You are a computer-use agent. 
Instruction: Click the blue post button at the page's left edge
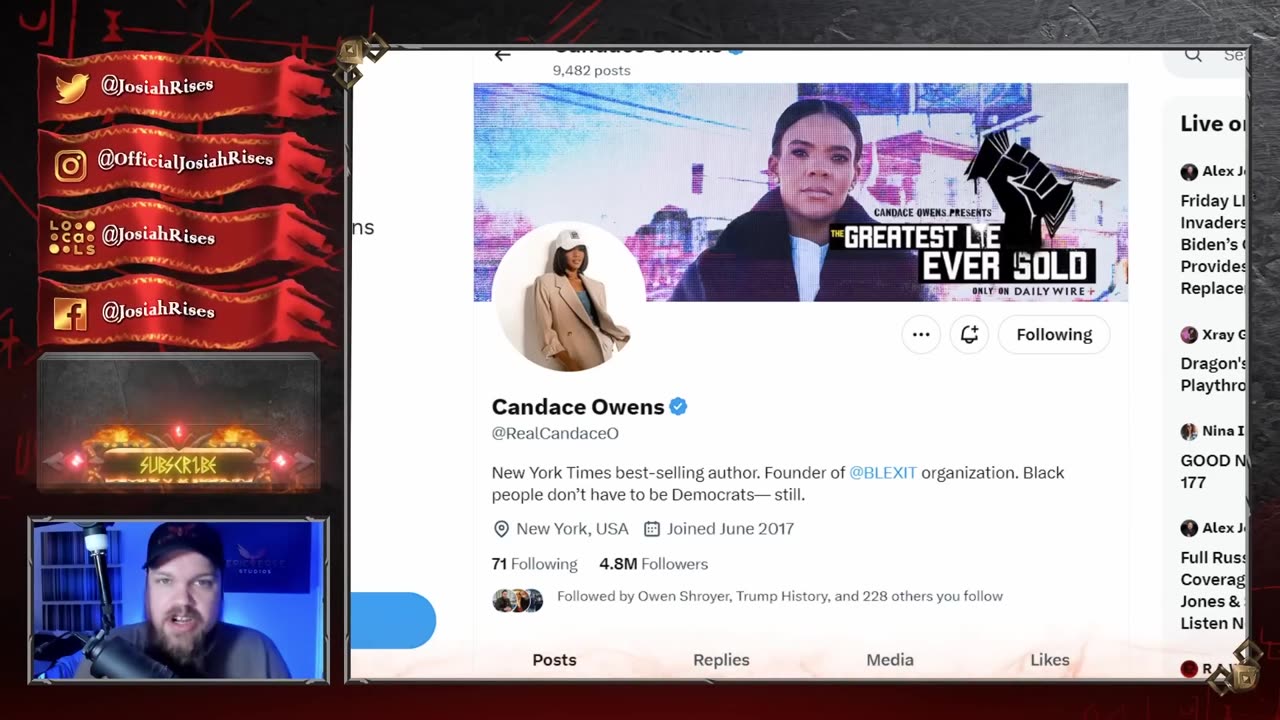pos(393,620)
